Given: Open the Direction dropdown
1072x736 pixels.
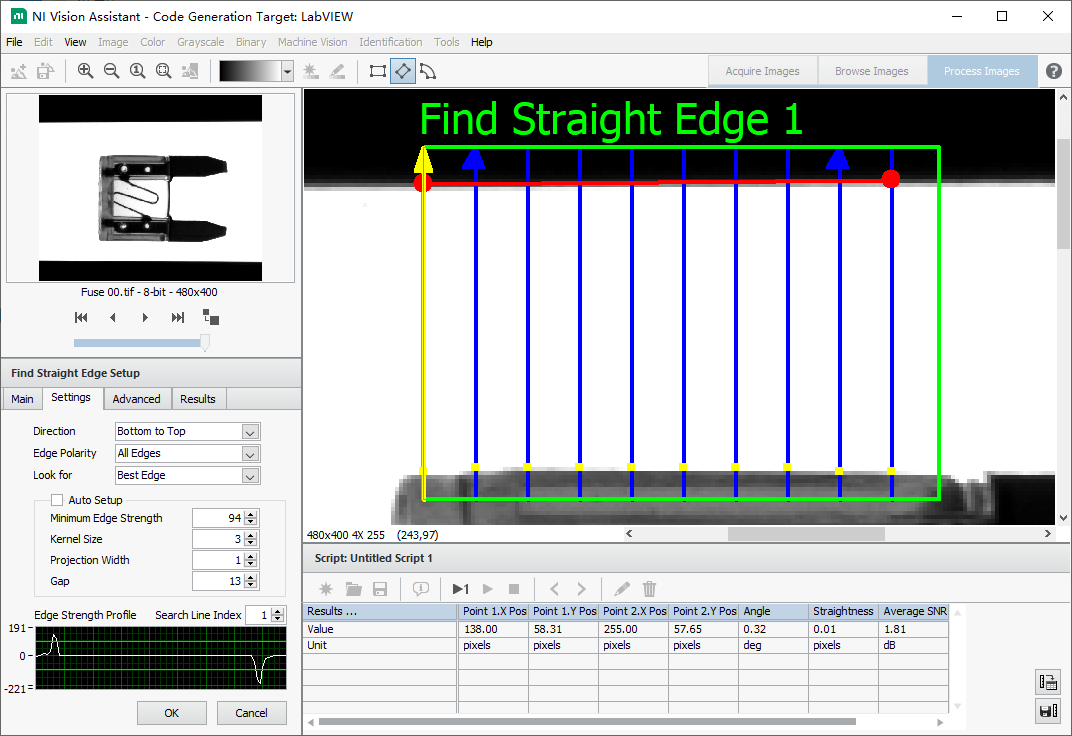Looking at the screenshot, I should [250, 432].
